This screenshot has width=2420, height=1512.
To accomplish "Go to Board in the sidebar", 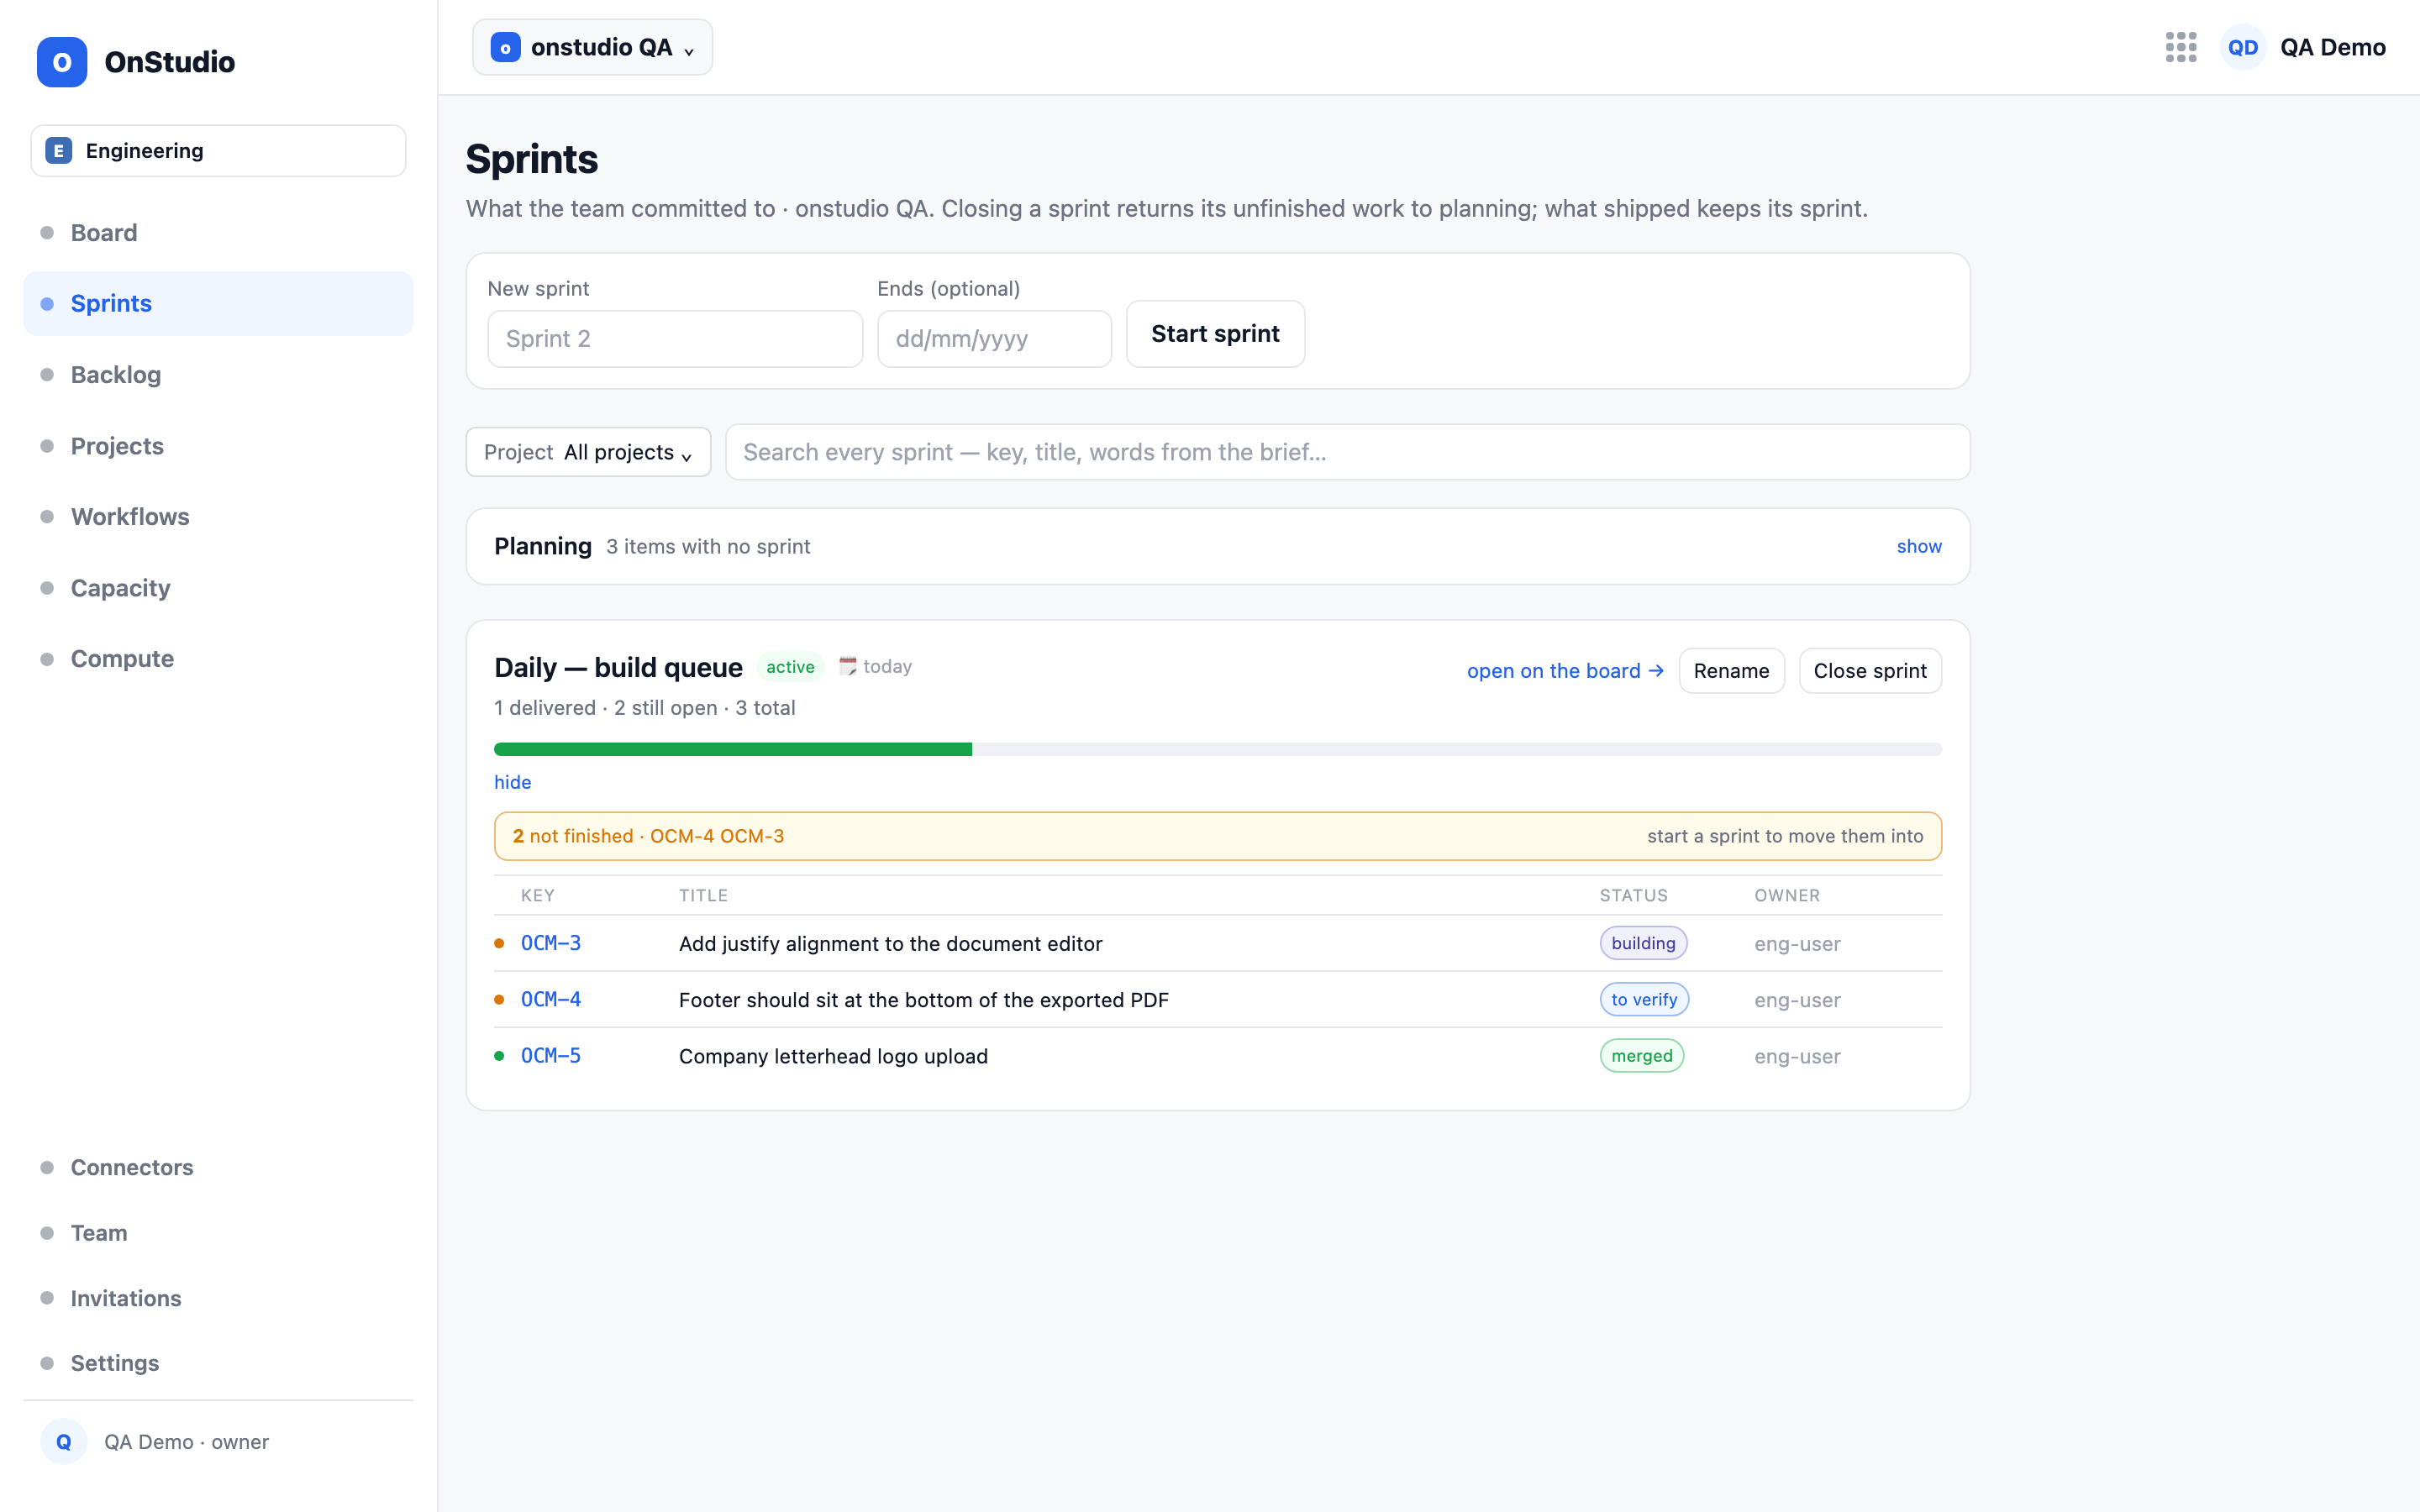I will (x=218, y=233).
